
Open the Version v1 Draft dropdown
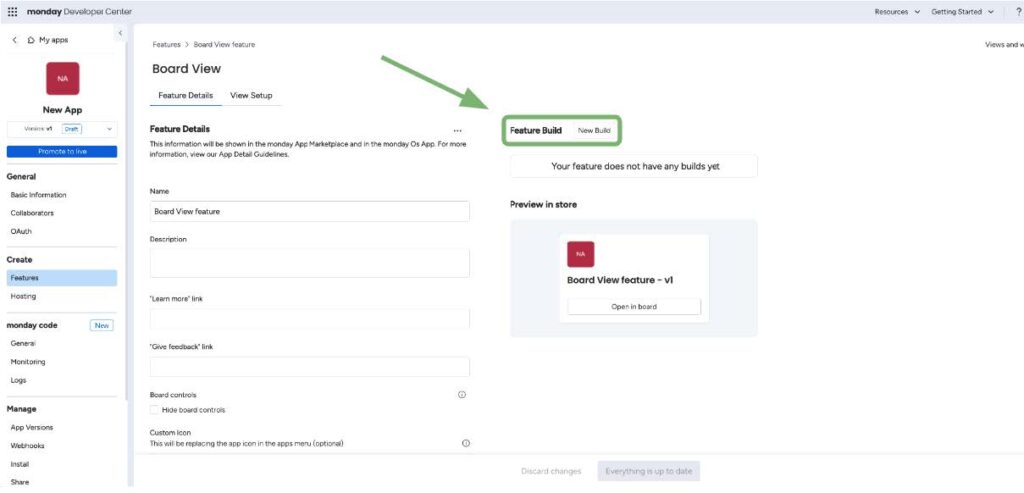pos(62,129)
